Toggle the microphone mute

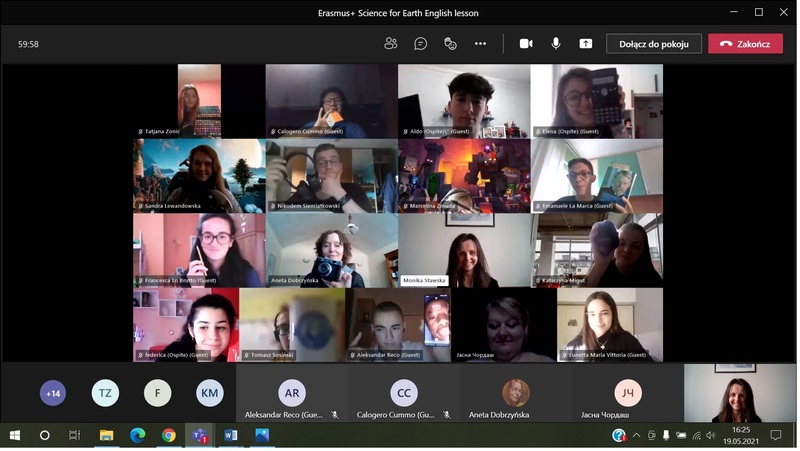pos(556,44)
